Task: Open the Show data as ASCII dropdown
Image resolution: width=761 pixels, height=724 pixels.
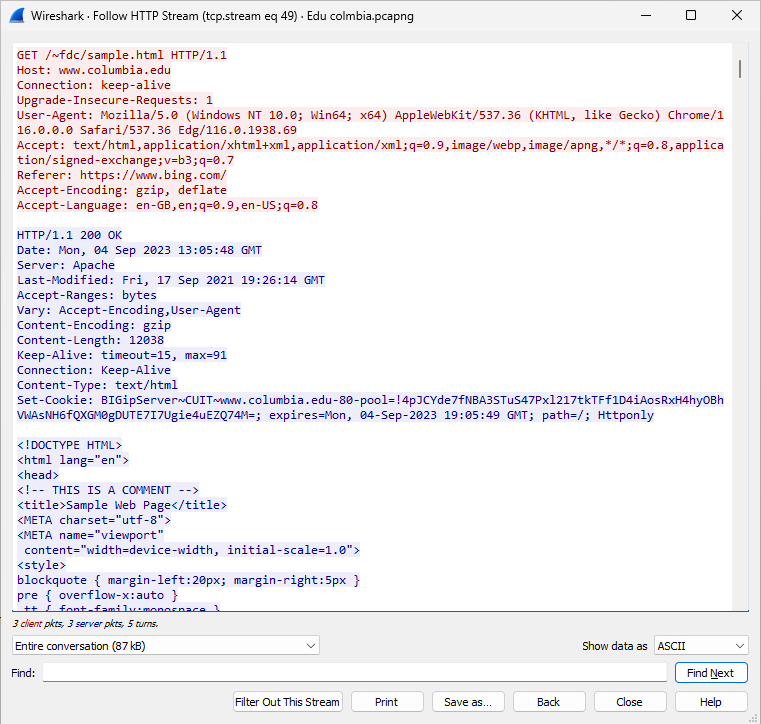Action: (701, 646)
